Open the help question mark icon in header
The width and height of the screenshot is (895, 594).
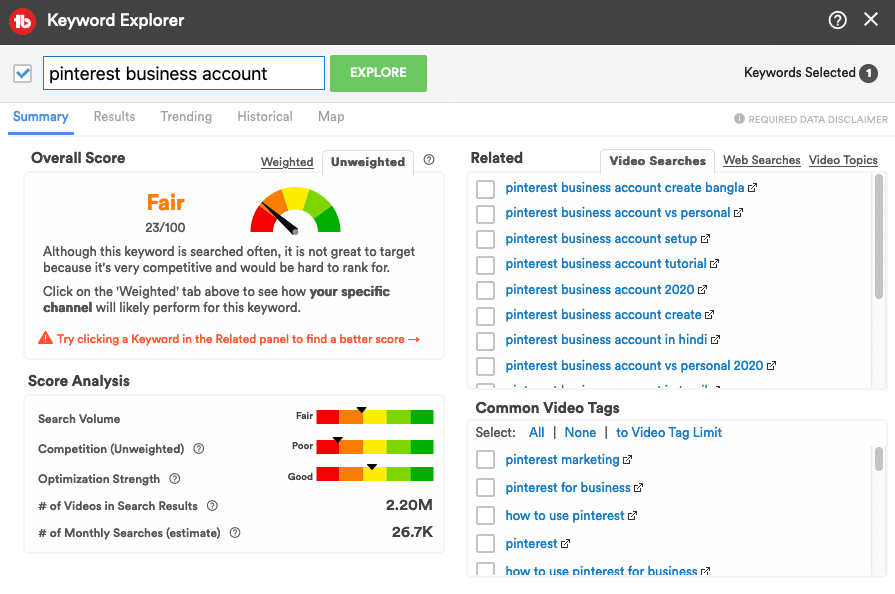click(837, 21)
